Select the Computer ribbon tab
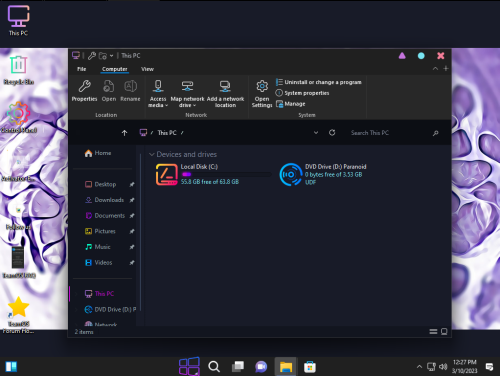Image resolution: width=500 pixels, height=376 pixels. pyautogui.click(x=115, y=69)
